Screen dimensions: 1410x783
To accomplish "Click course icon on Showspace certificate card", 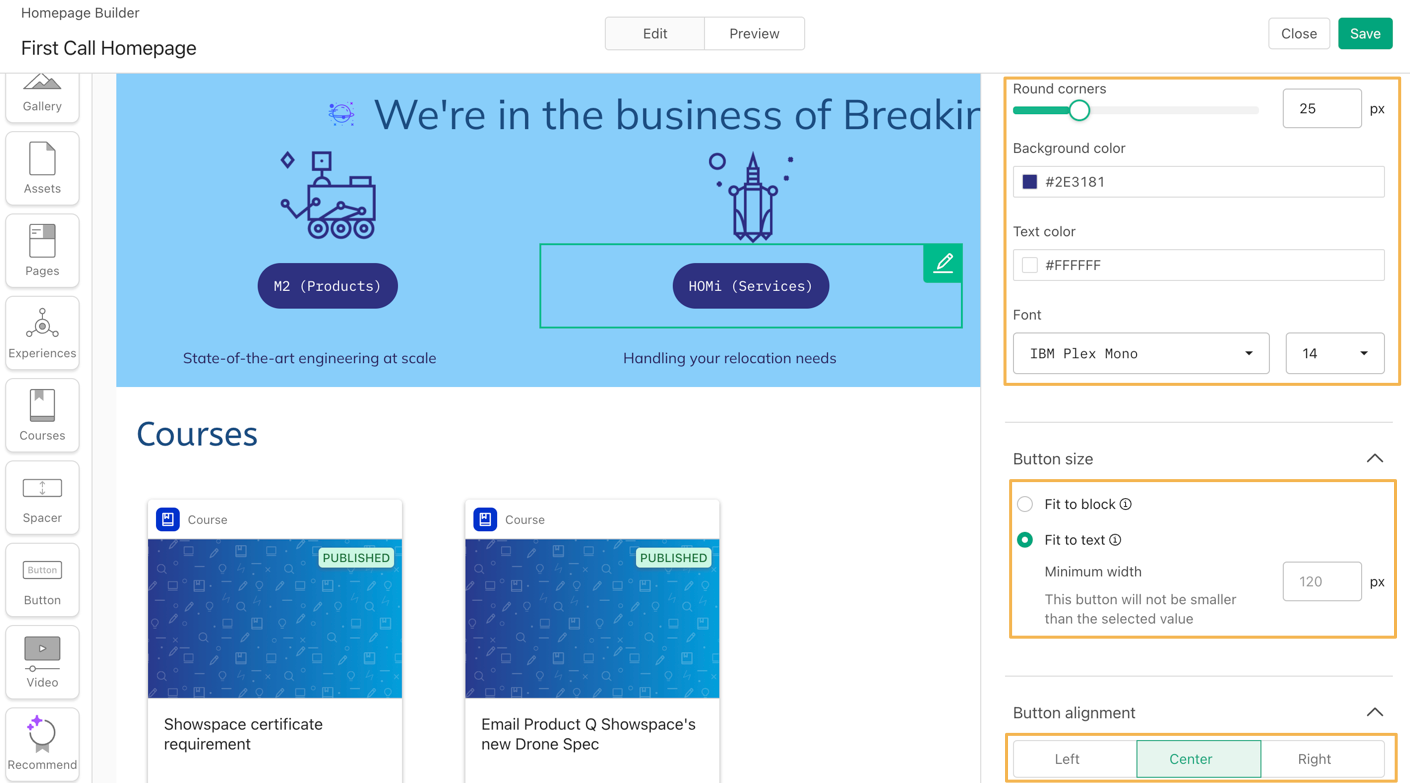I will 168,519.
